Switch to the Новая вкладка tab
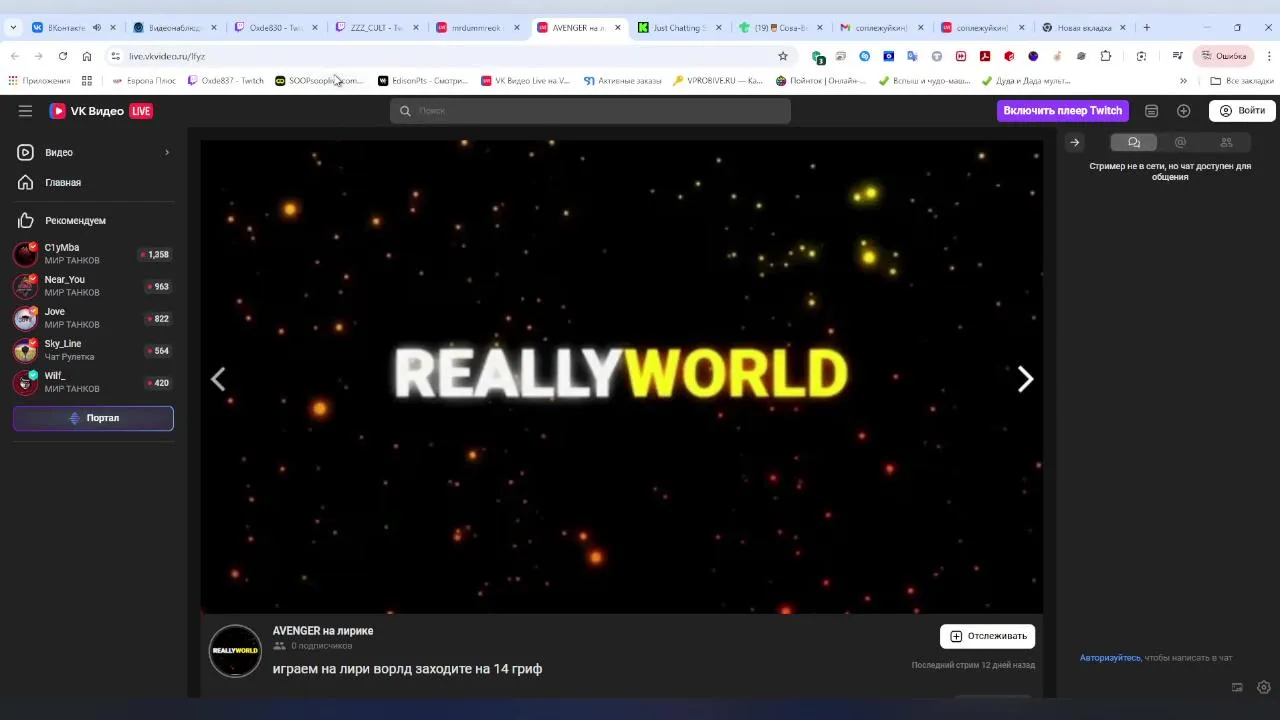The image size is (1280, 720). (1084, 28)
